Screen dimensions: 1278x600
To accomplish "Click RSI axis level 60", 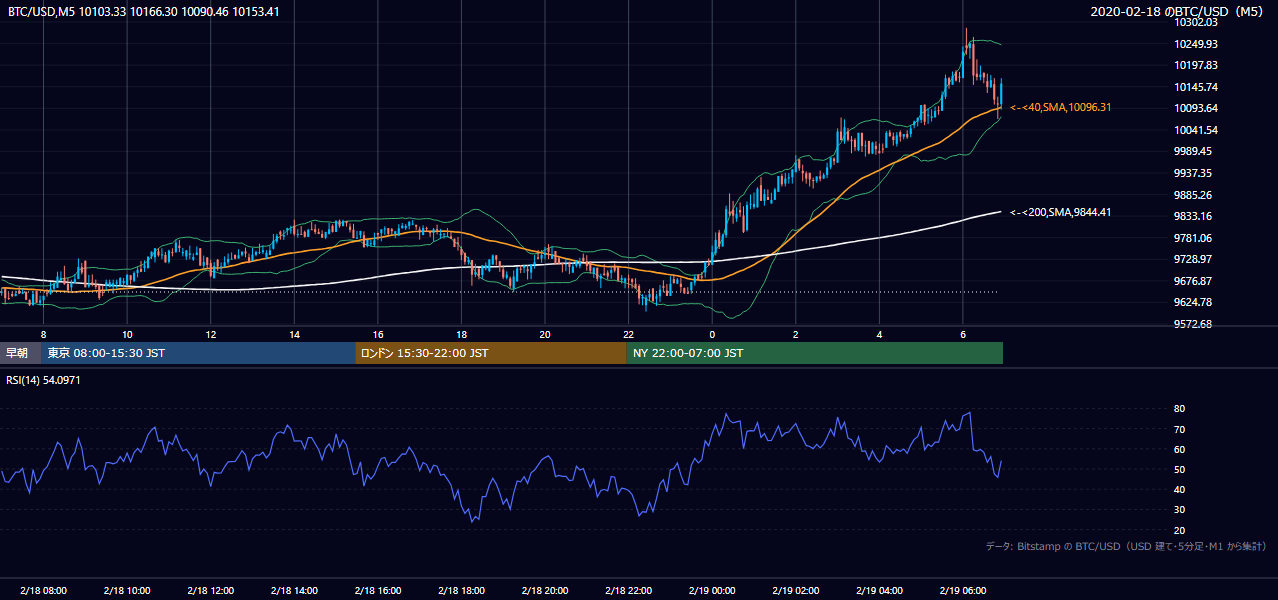I will [1179, 449].
